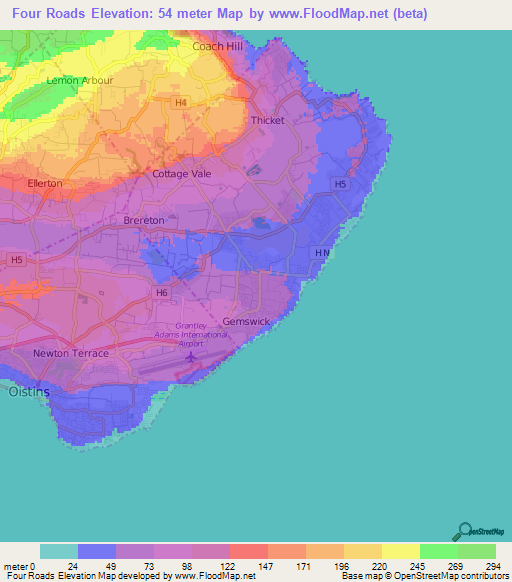Select the light green 269–294 meter legend swatch

coord(477,551)
